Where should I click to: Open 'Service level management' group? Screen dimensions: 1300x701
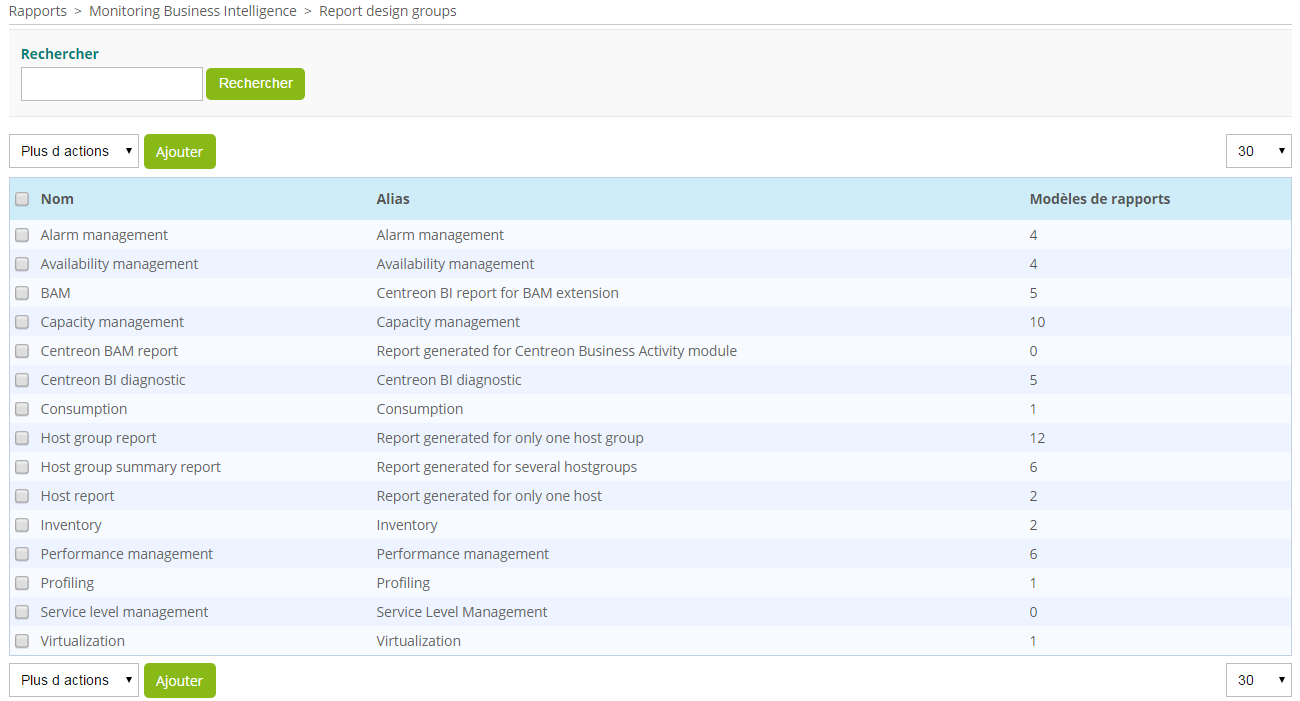[x=123, y=611]
